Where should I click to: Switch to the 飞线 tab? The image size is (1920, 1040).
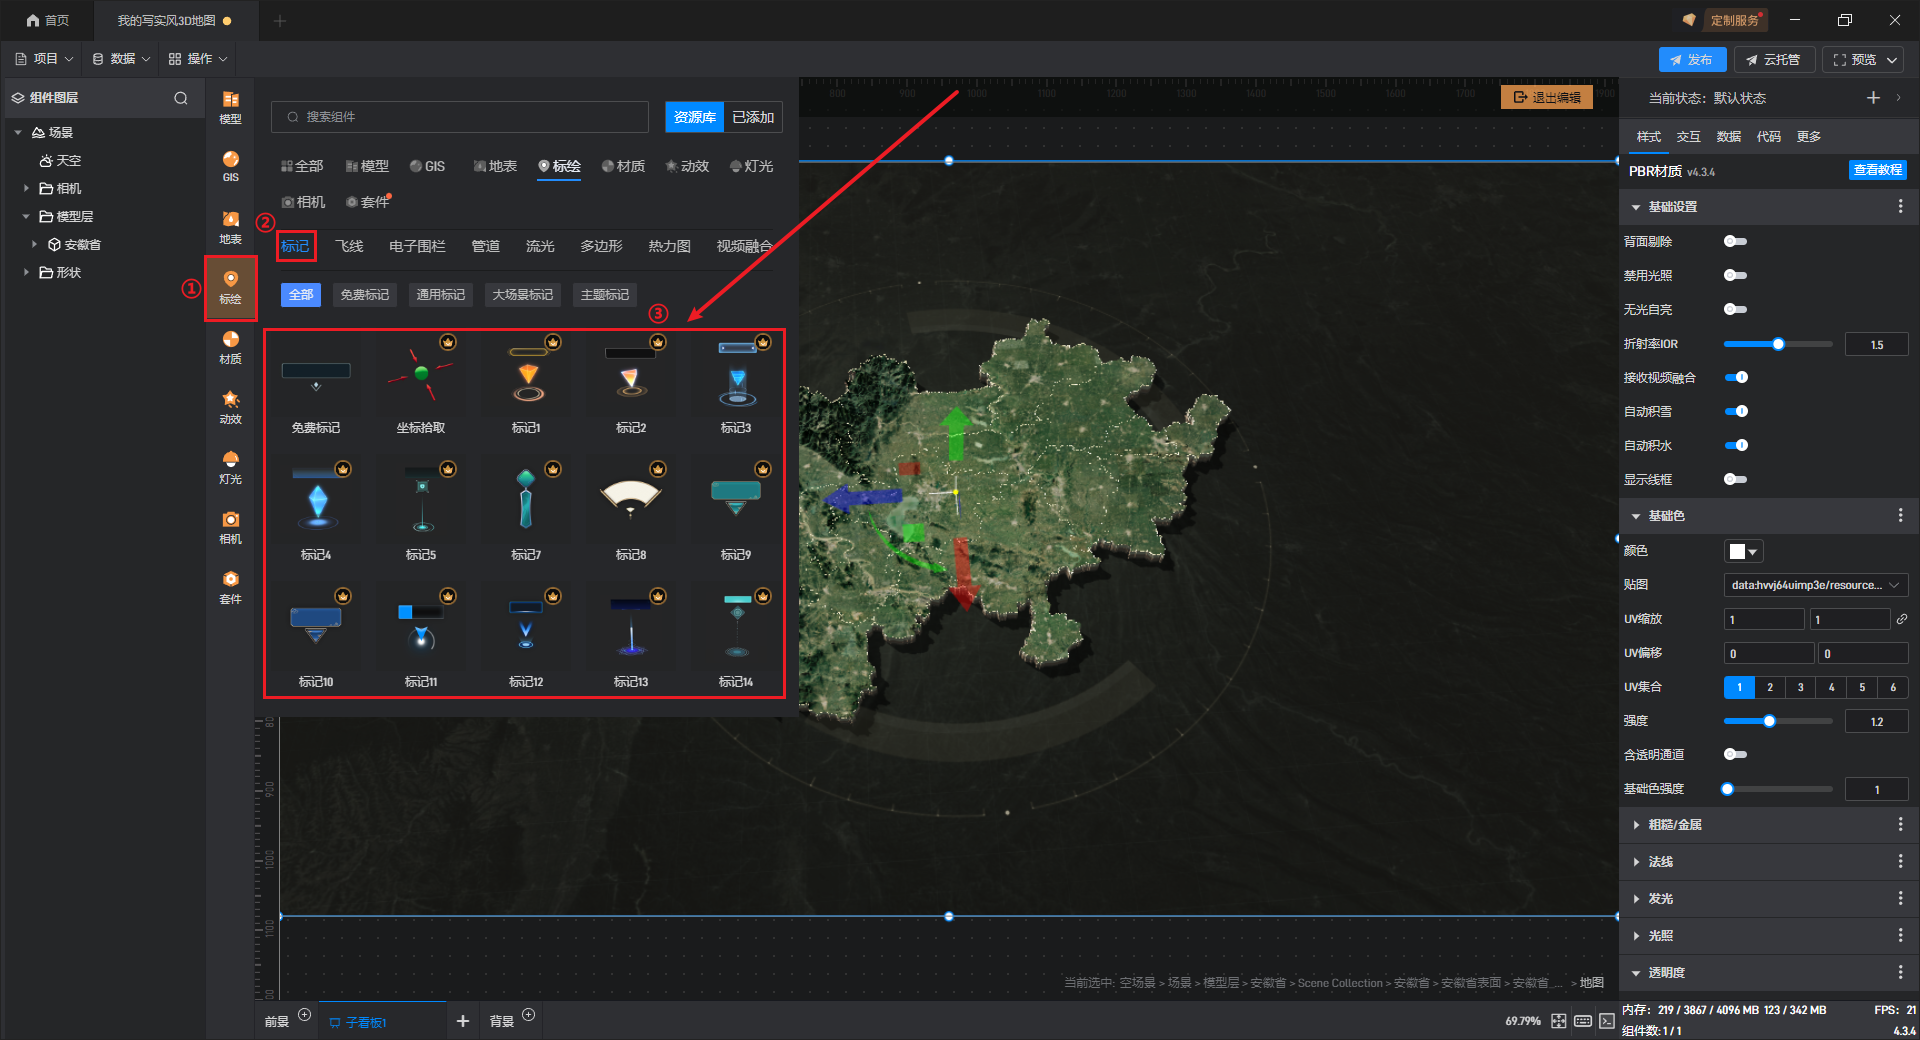(x=349, y=246)
